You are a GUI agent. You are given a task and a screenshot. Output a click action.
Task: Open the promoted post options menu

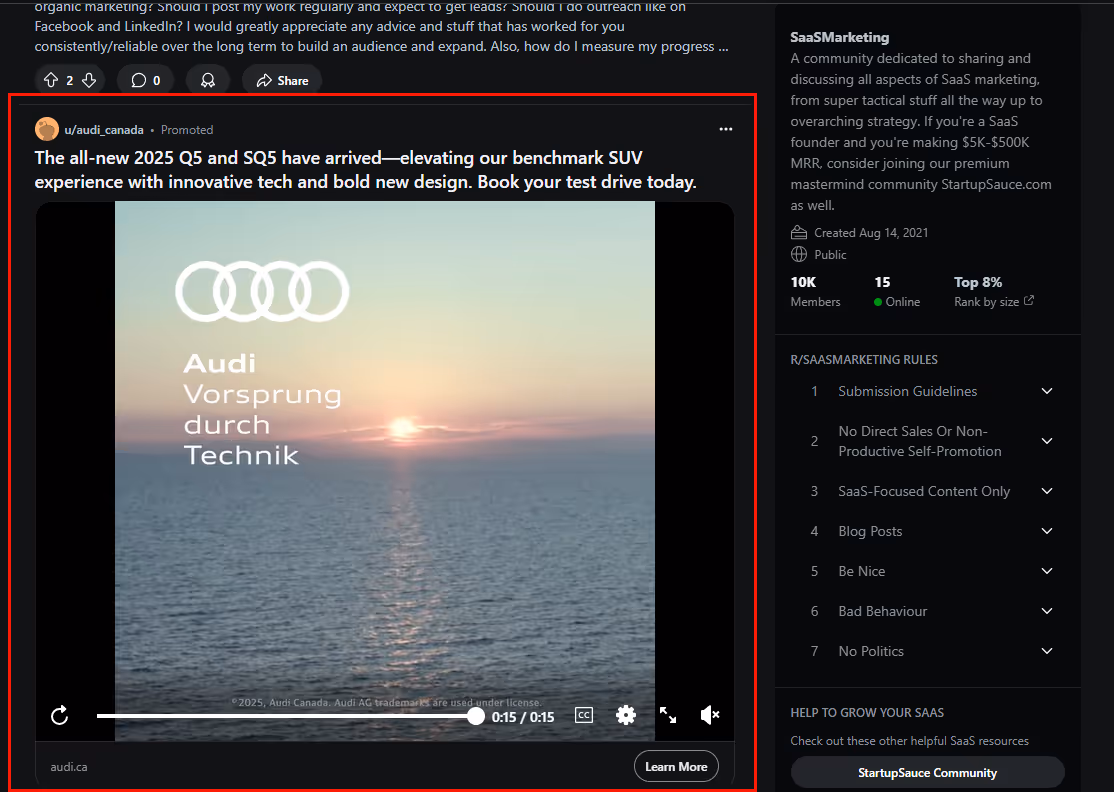point(726,129)
